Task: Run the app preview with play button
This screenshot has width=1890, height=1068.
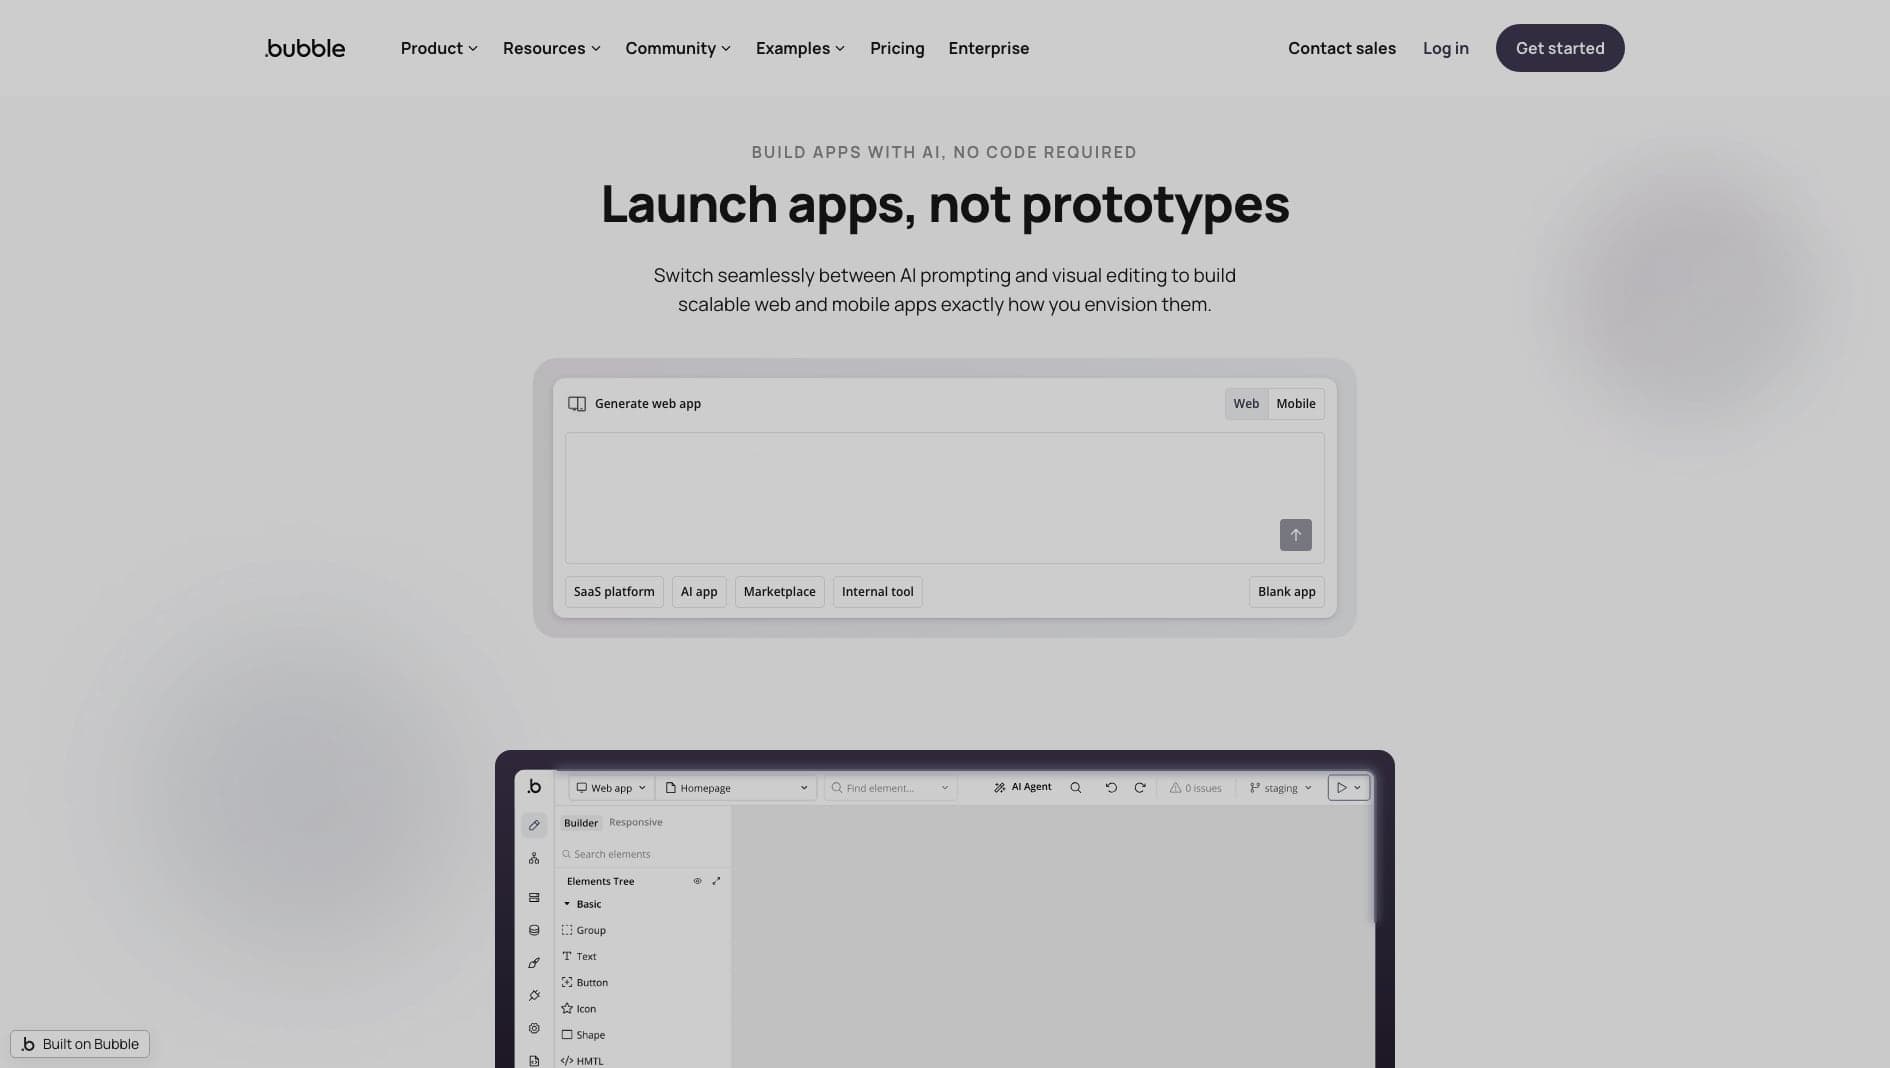Action: [x=1342, y=788]
